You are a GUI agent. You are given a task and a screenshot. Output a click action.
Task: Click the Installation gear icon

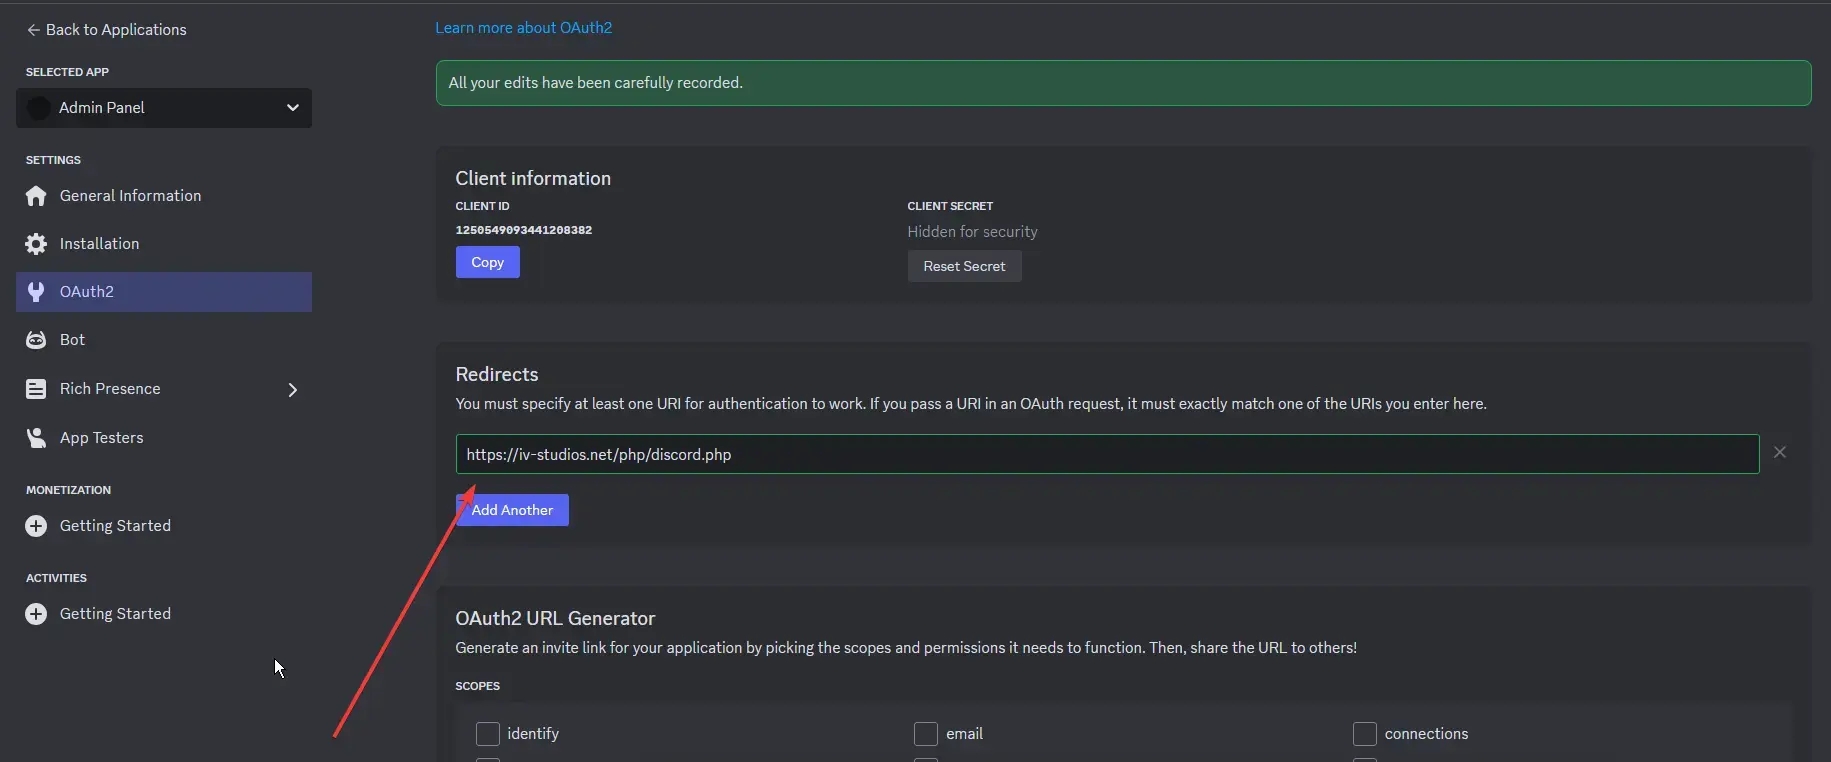click(x=36, y=244)
